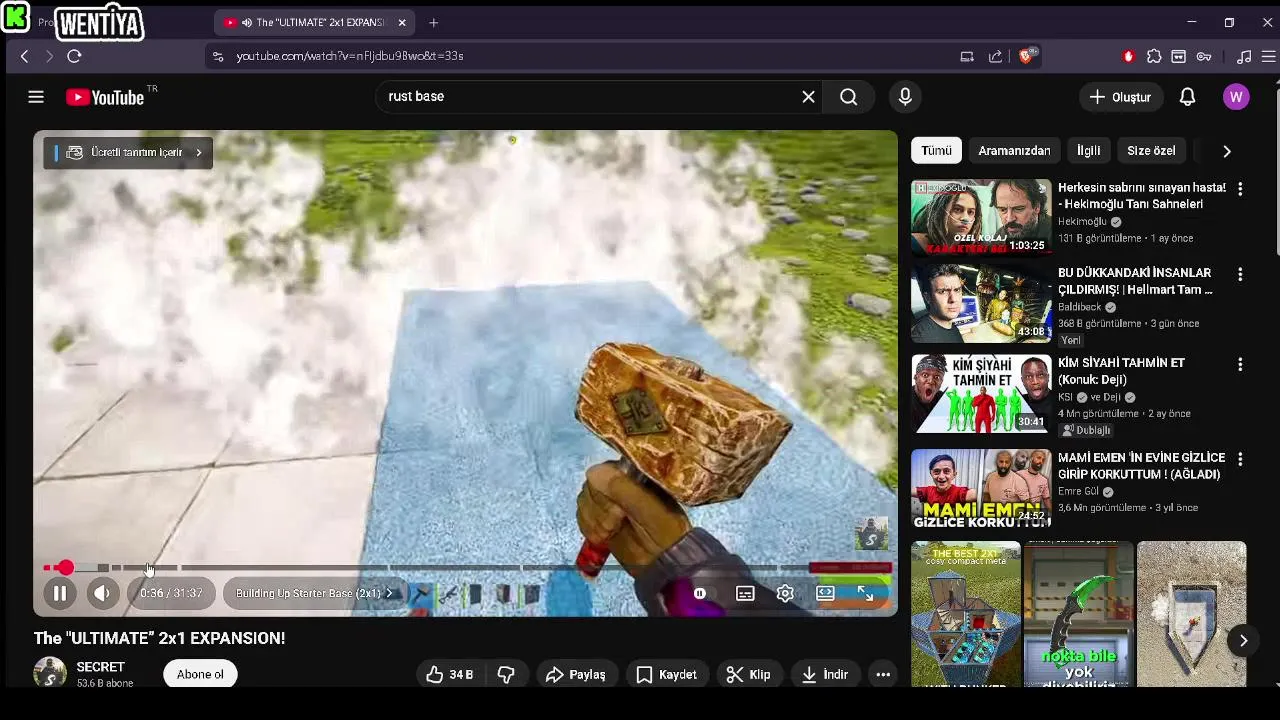Toggle autoplay switch in player

[x=699, y=594]
